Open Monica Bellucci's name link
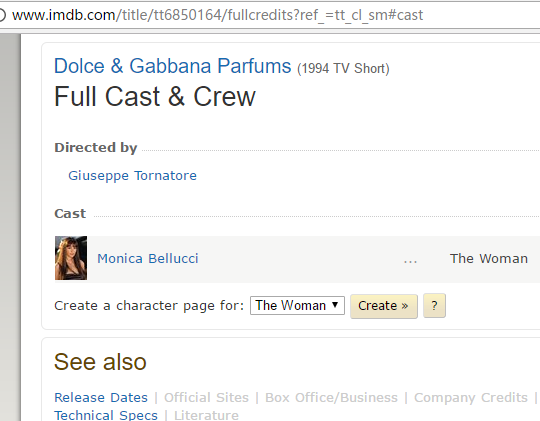This screenshot has width=540, height=421. click(x=148, y=258)
